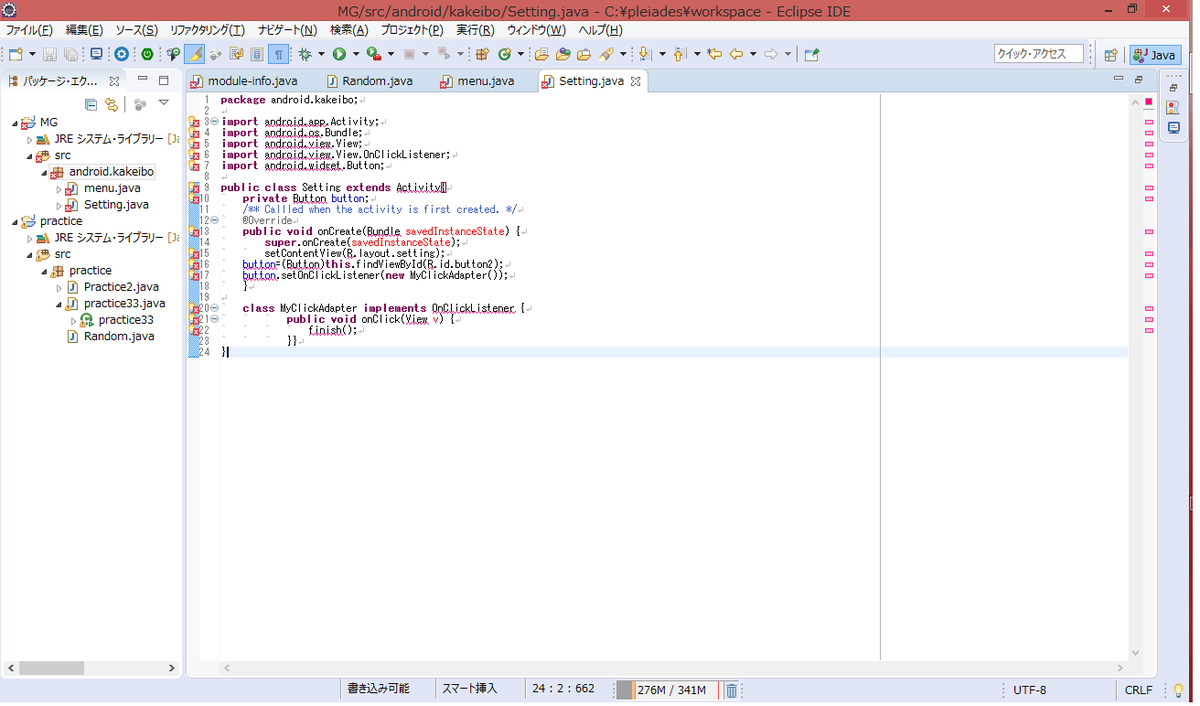1200x706 pixels.
Task: Open the リファクタリング(T) menu
Action: tap(207, 30)
